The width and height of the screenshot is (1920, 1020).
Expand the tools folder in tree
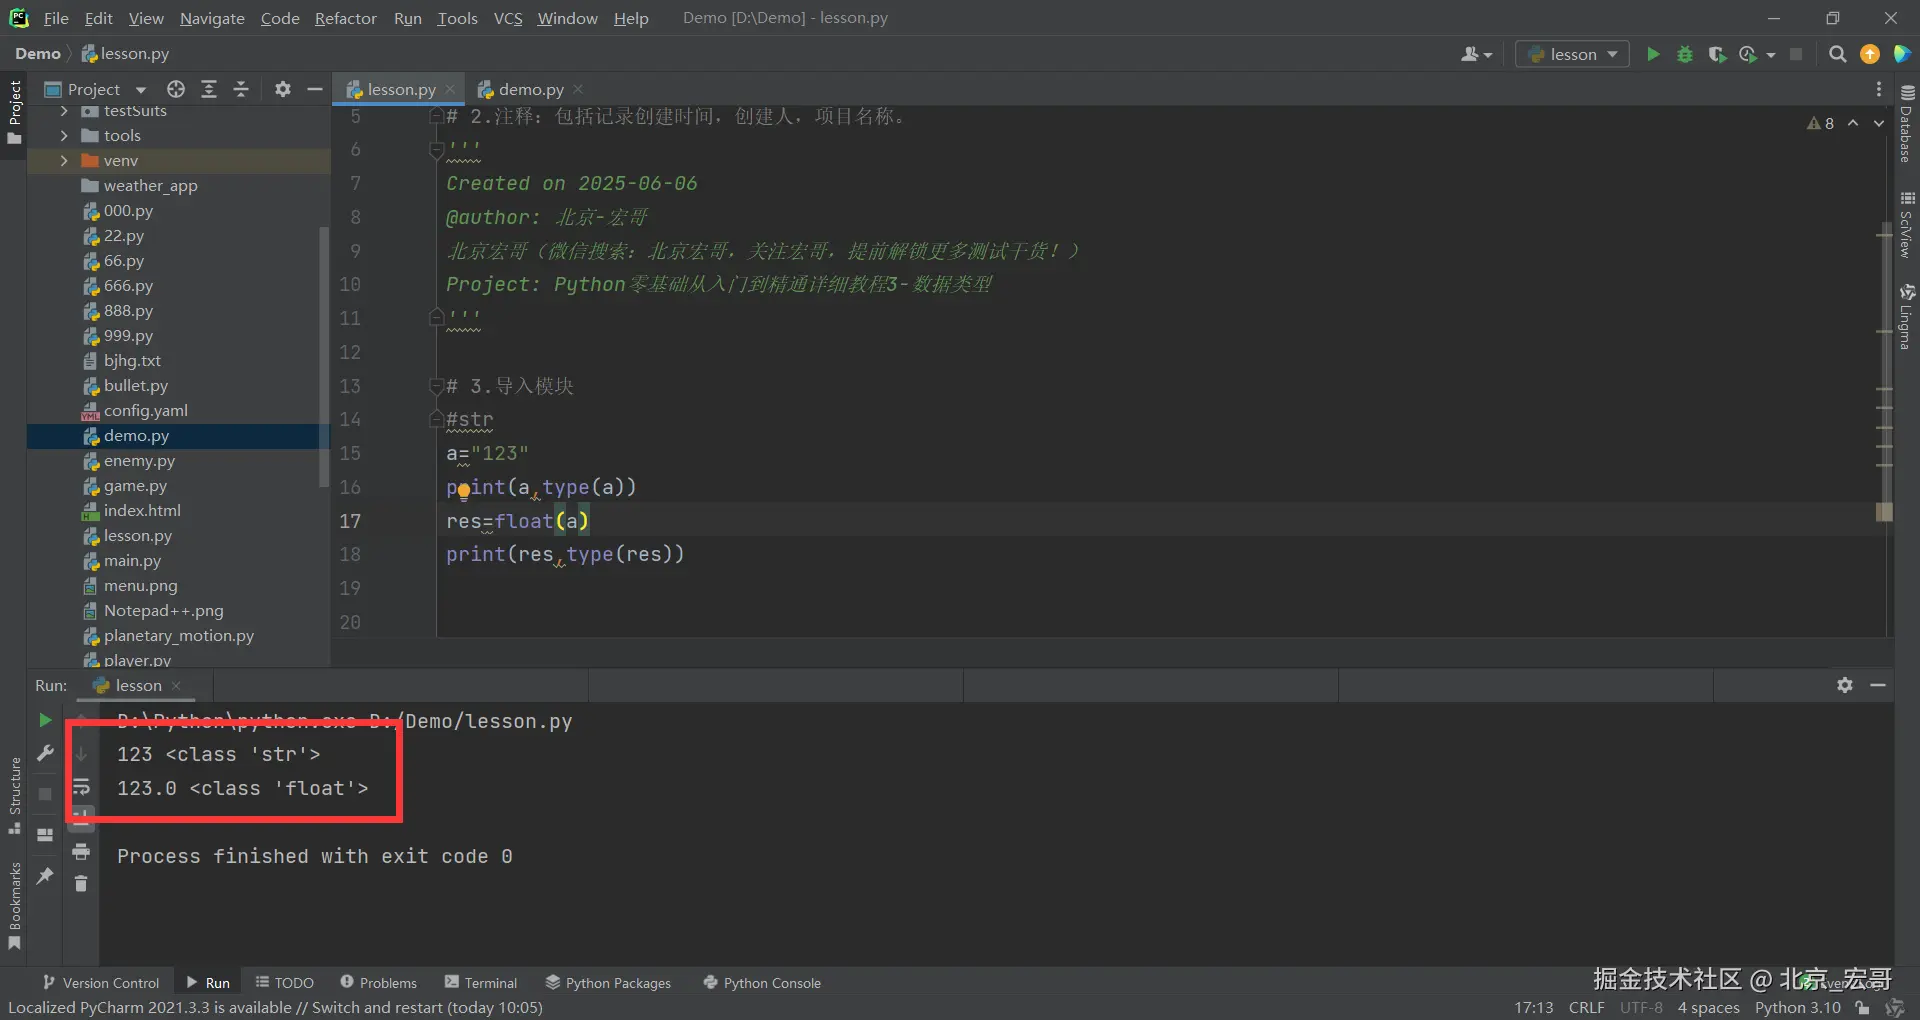tap(64, 135)
